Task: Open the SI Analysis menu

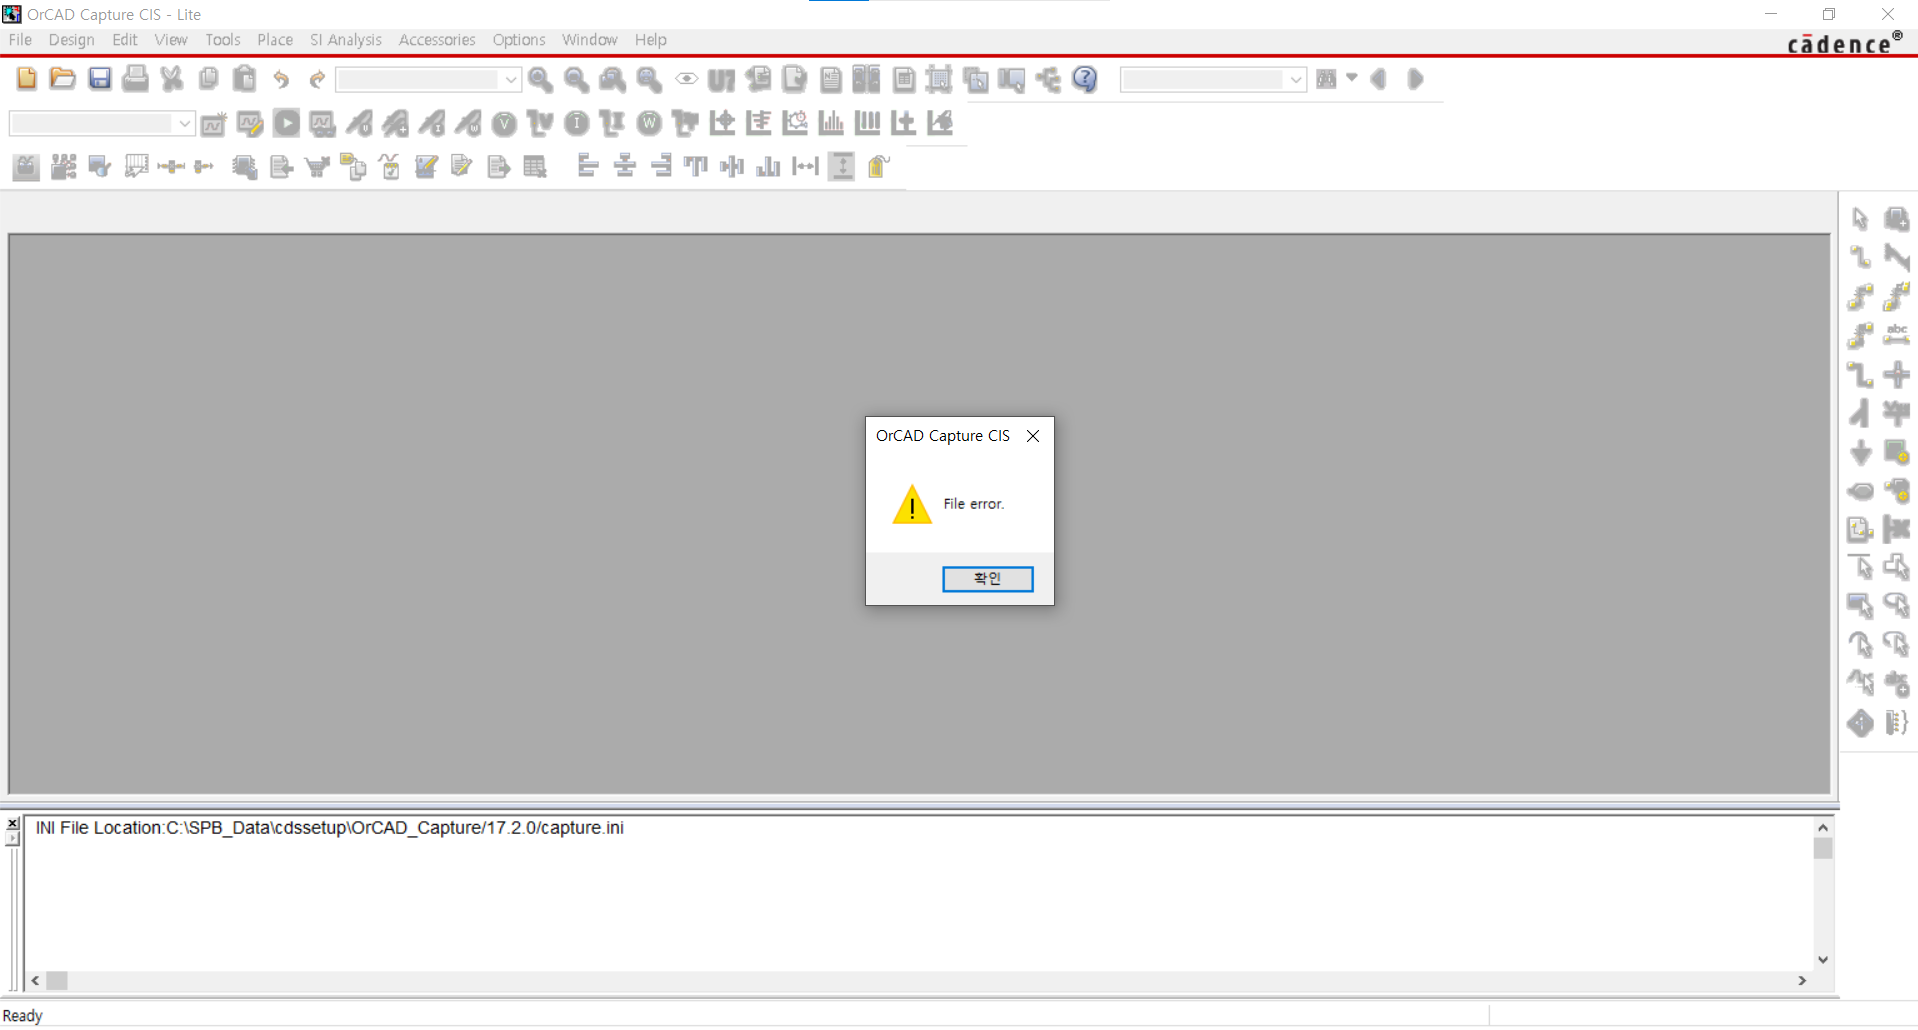Action: 346,40
